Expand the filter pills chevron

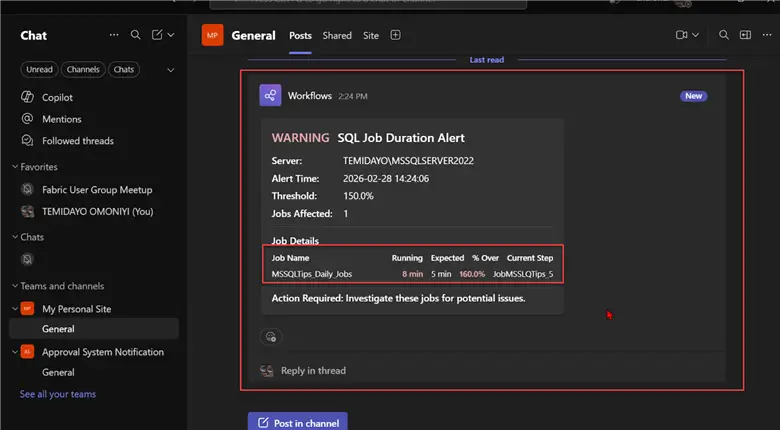pos(171,70)
